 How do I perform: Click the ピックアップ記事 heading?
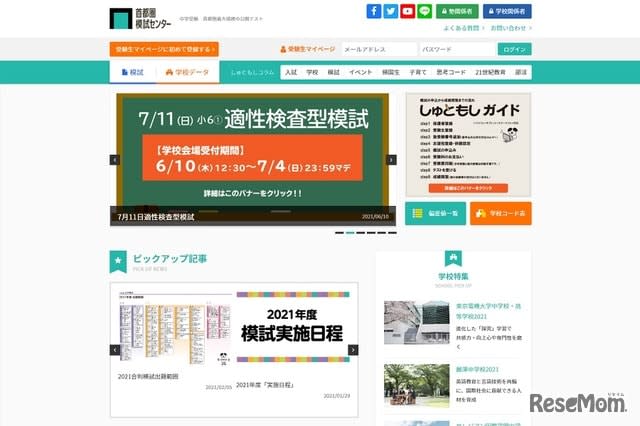coord(170,259)
